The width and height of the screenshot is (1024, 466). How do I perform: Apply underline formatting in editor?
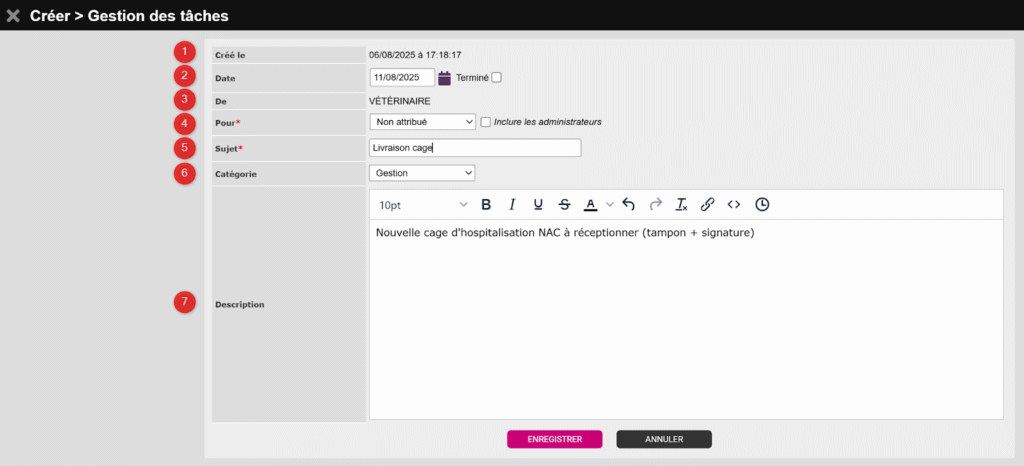coord(538,204)
